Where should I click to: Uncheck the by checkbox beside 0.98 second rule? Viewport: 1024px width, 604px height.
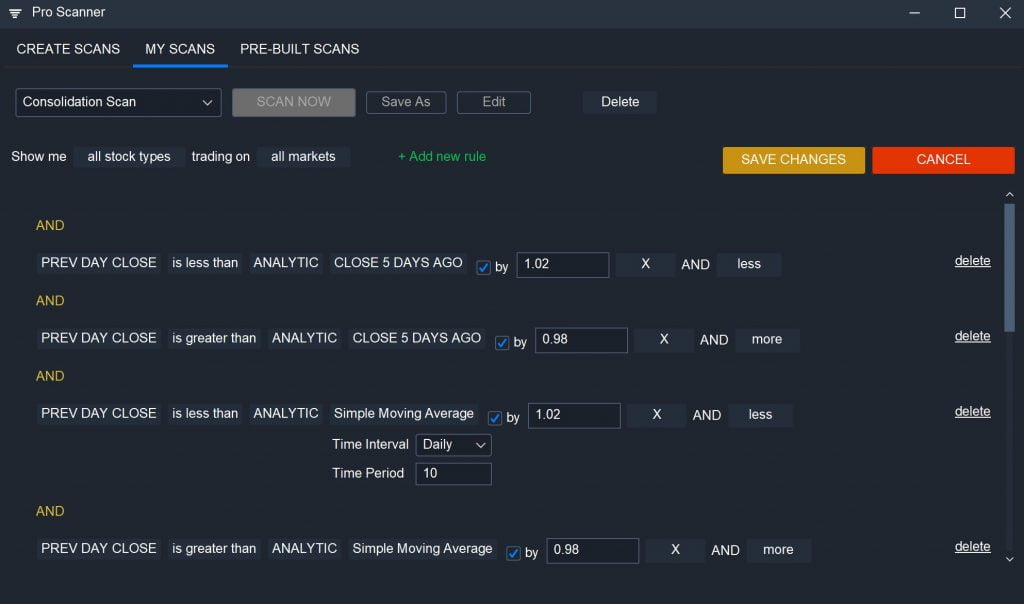tap(501, 342)
